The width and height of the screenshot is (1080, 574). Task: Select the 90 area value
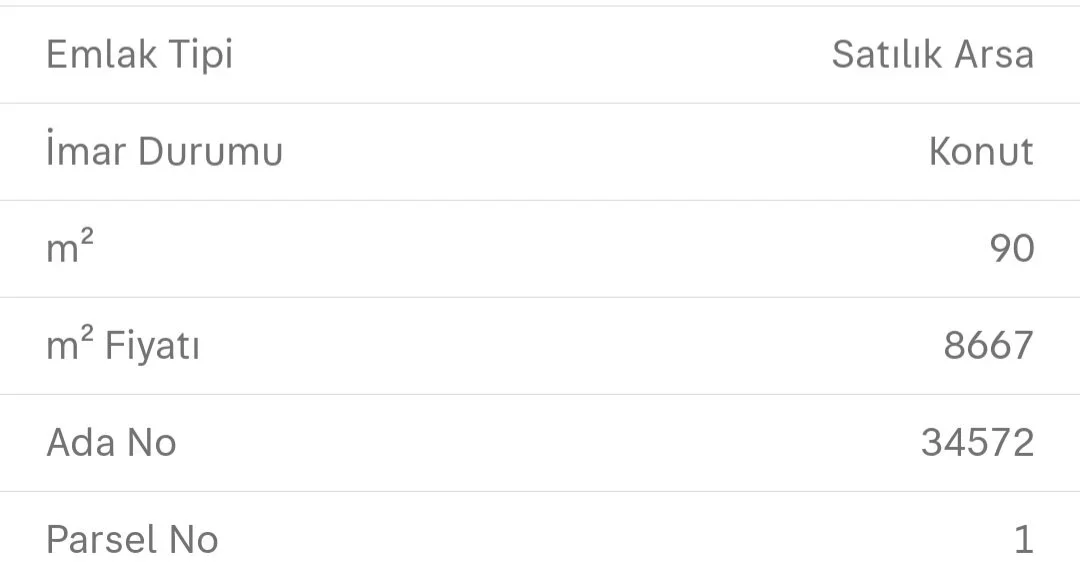(1011, 248)
